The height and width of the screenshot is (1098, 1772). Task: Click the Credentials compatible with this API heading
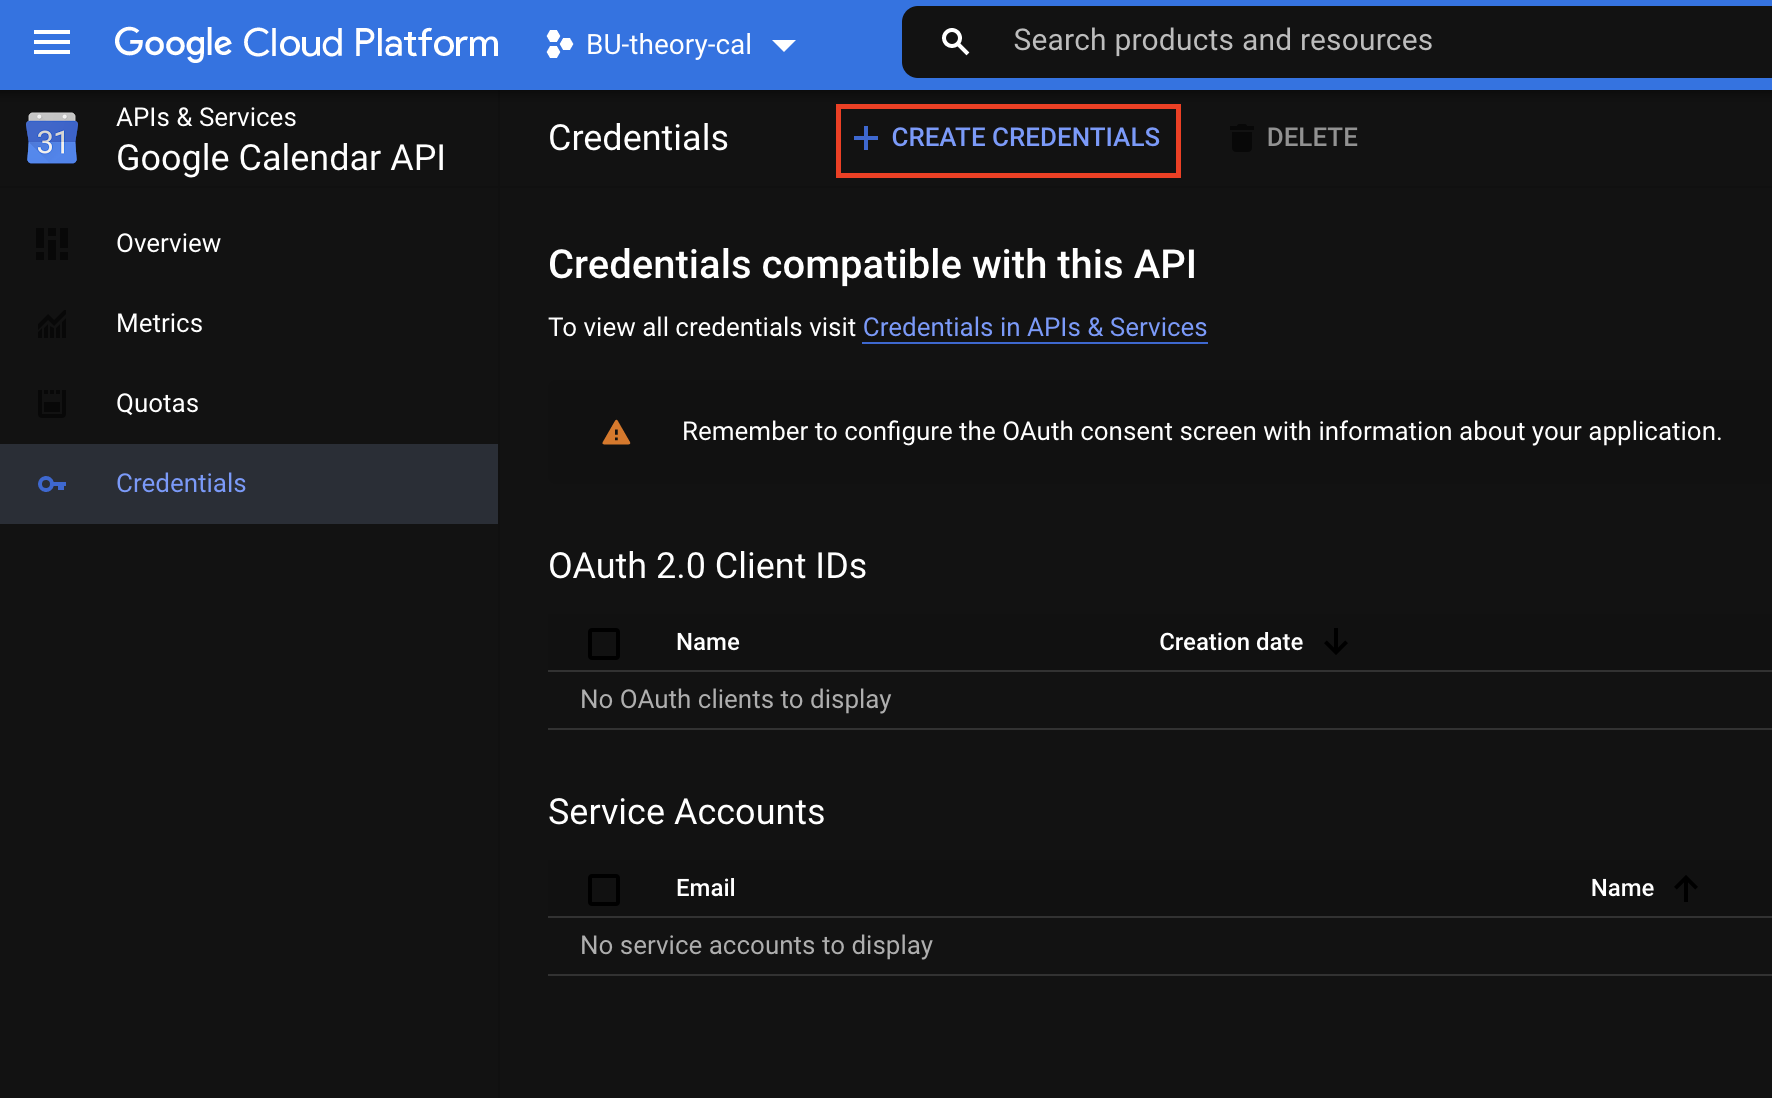(872, 265)
